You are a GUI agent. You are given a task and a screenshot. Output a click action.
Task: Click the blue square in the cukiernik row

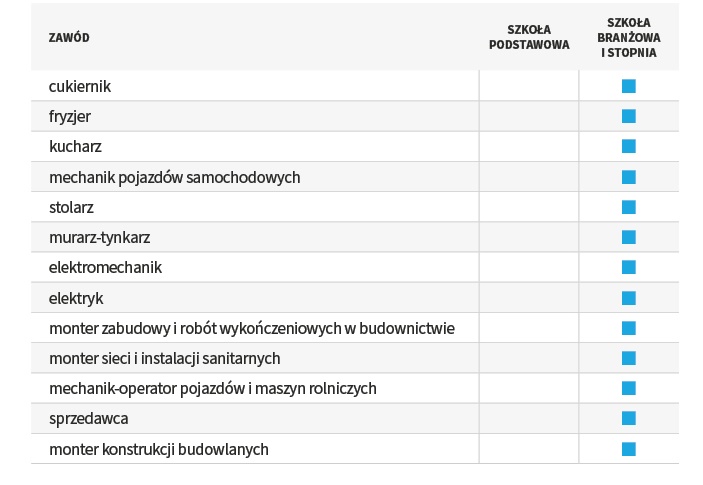click(629, 86)
